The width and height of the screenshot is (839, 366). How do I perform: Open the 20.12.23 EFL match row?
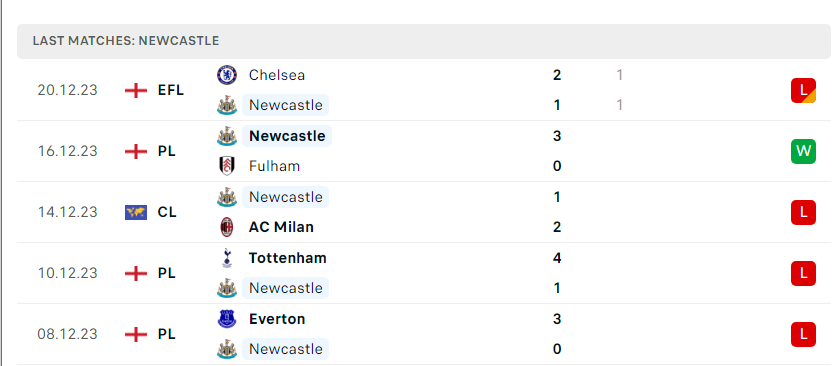click(424, 90)
